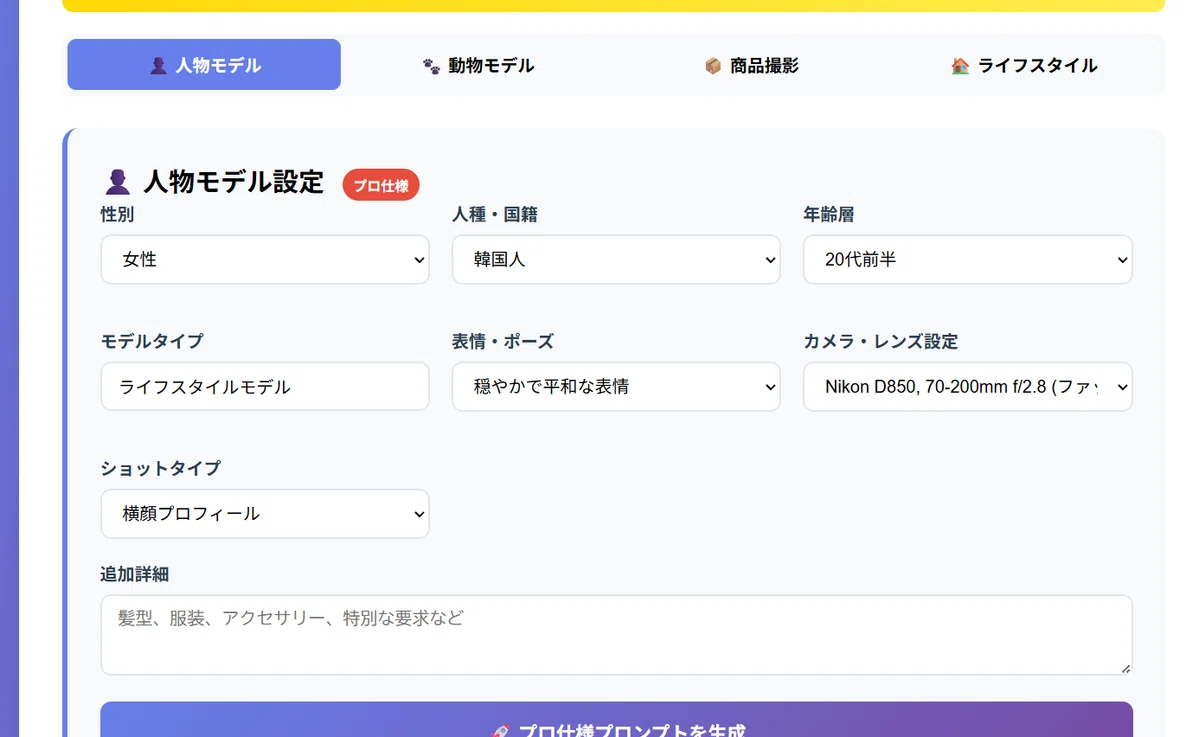Expand the カメラ・レンズ設定 dropdown with Nikon D850
Screen dimensions: 1200x737
tap(968, 386)
